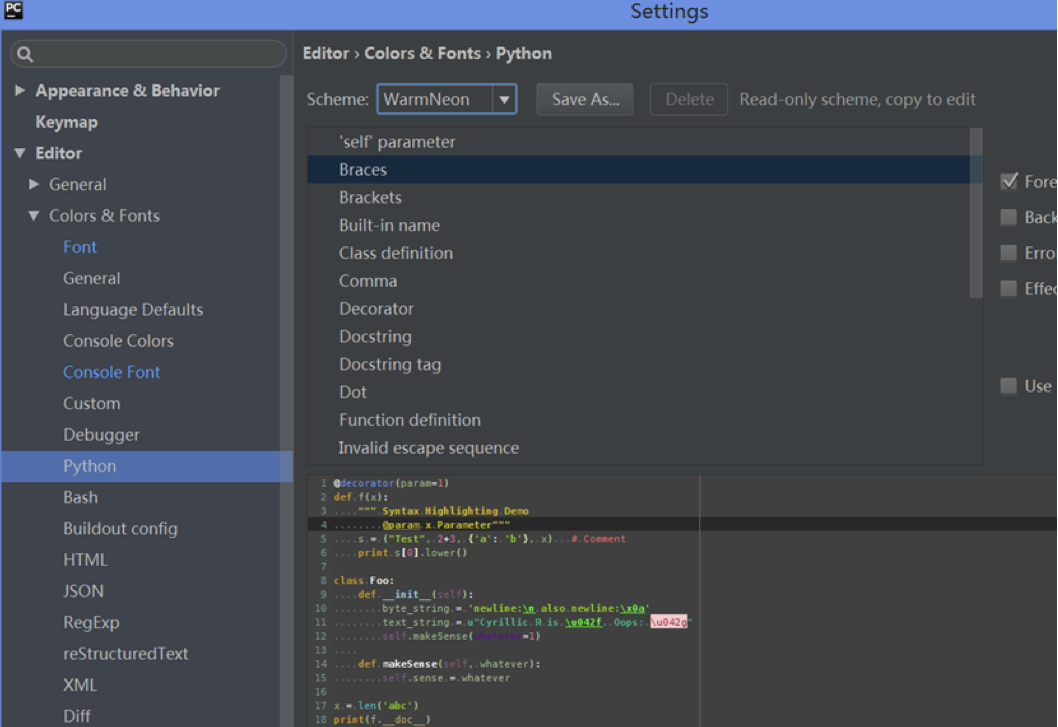Select Python in the settings tree
Viewport: 1058px width, 727px height.
pyautogui.click(x=146, y=466)
